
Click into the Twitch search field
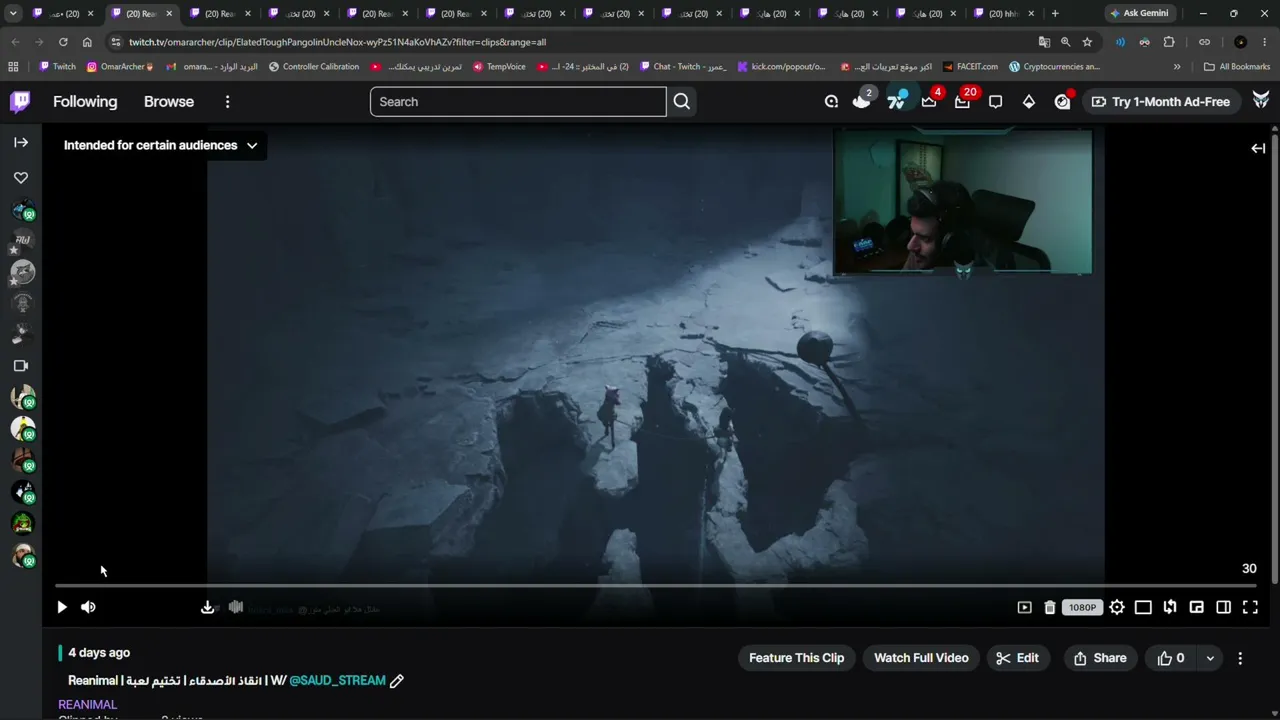pyautogui.click(x=518, y=102)
